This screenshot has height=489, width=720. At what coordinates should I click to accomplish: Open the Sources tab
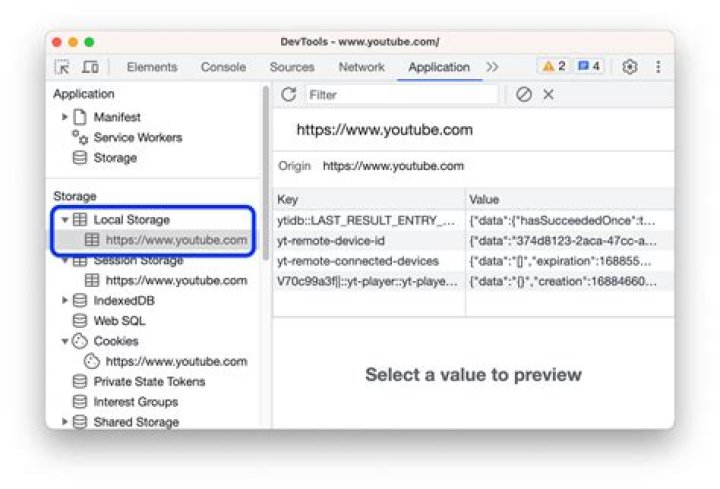tap(292, 67)
